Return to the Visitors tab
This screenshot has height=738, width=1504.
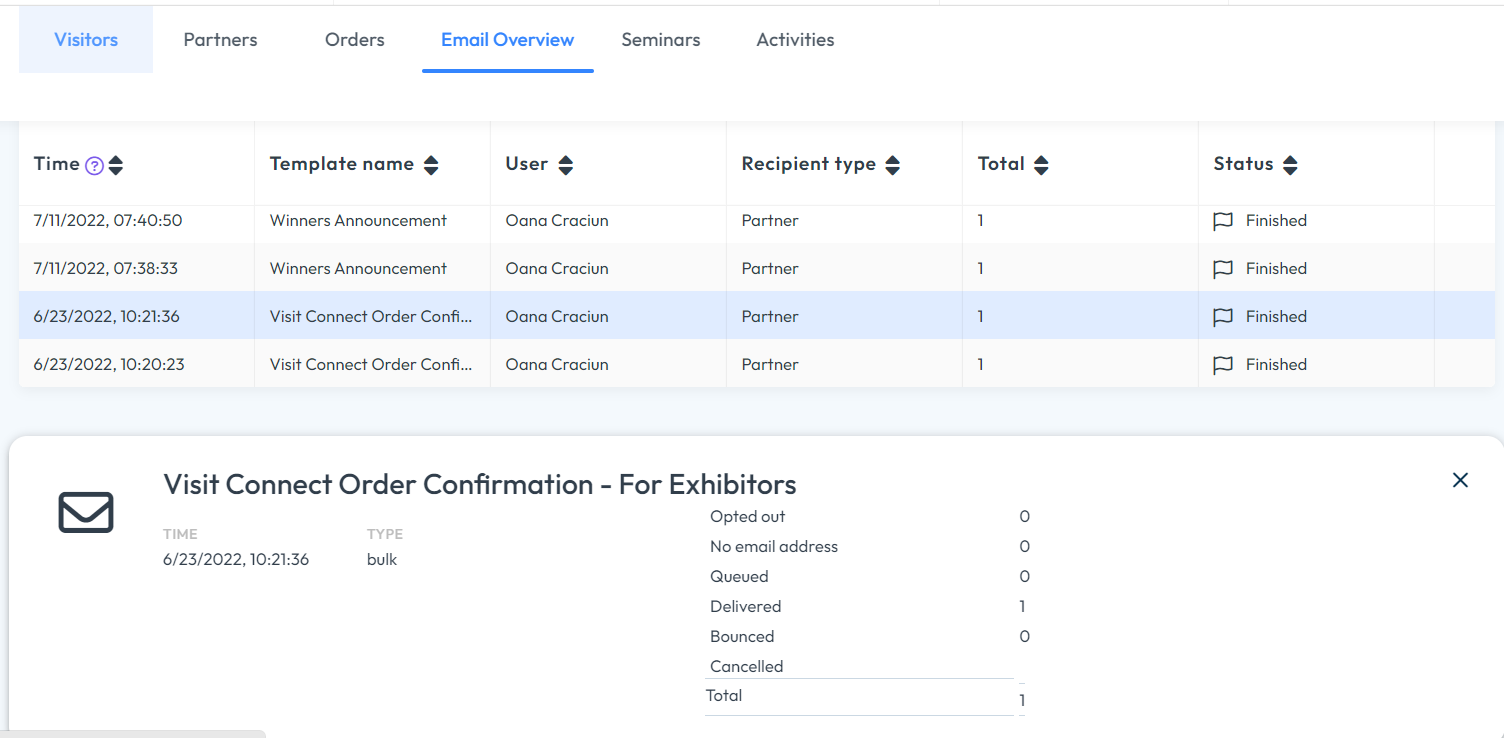[x=85, y=39]
